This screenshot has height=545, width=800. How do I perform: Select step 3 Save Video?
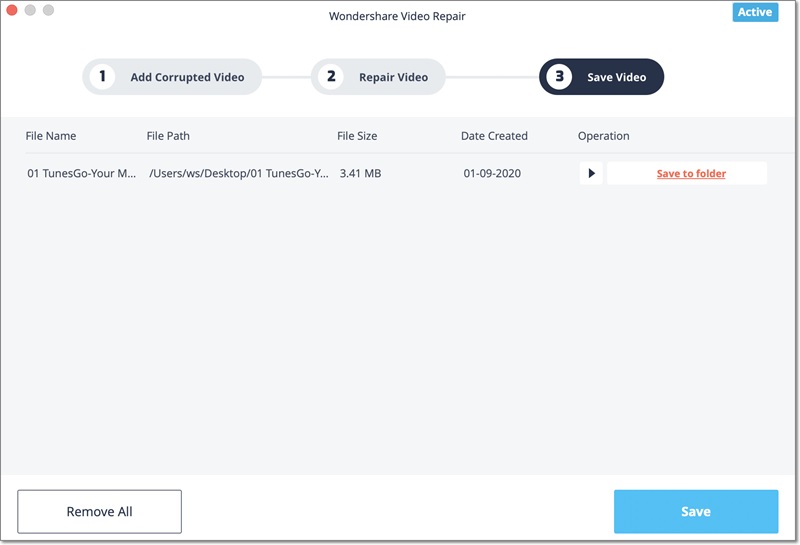pos(602,77)
